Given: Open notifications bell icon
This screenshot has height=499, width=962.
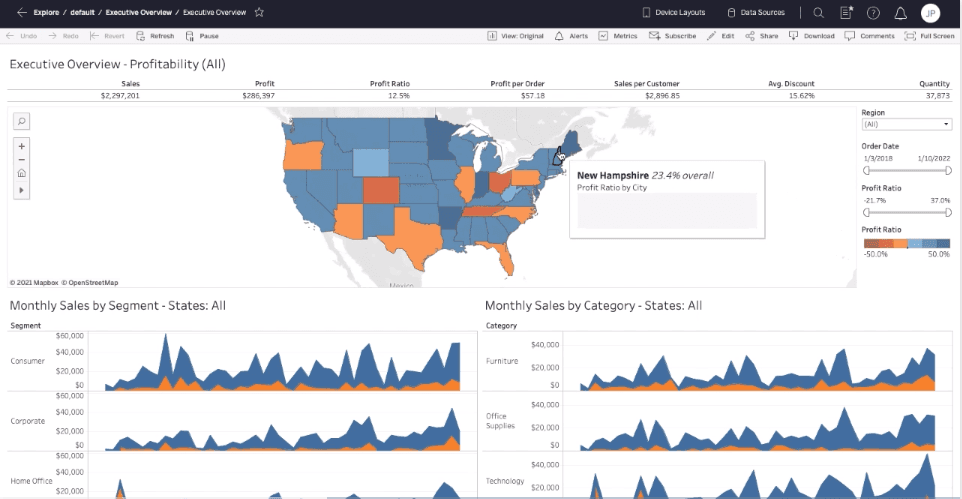Looking at the screenshot, I should pos(901,13).
